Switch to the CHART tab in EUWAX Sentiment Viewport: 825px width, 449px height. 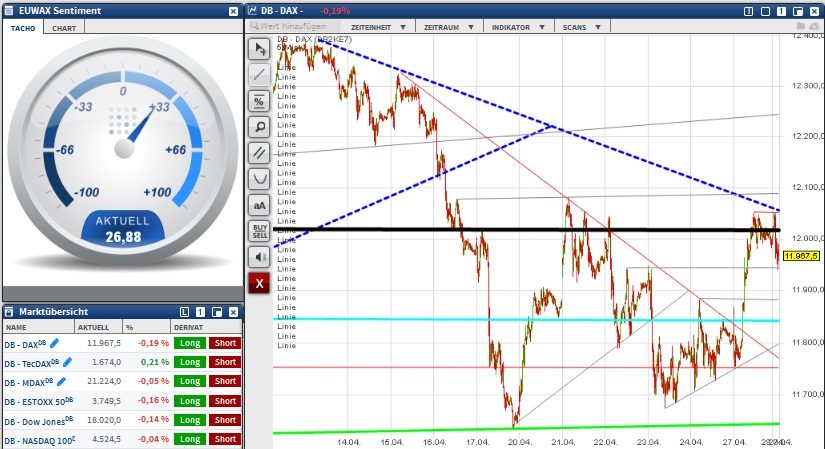pos(64,28)
